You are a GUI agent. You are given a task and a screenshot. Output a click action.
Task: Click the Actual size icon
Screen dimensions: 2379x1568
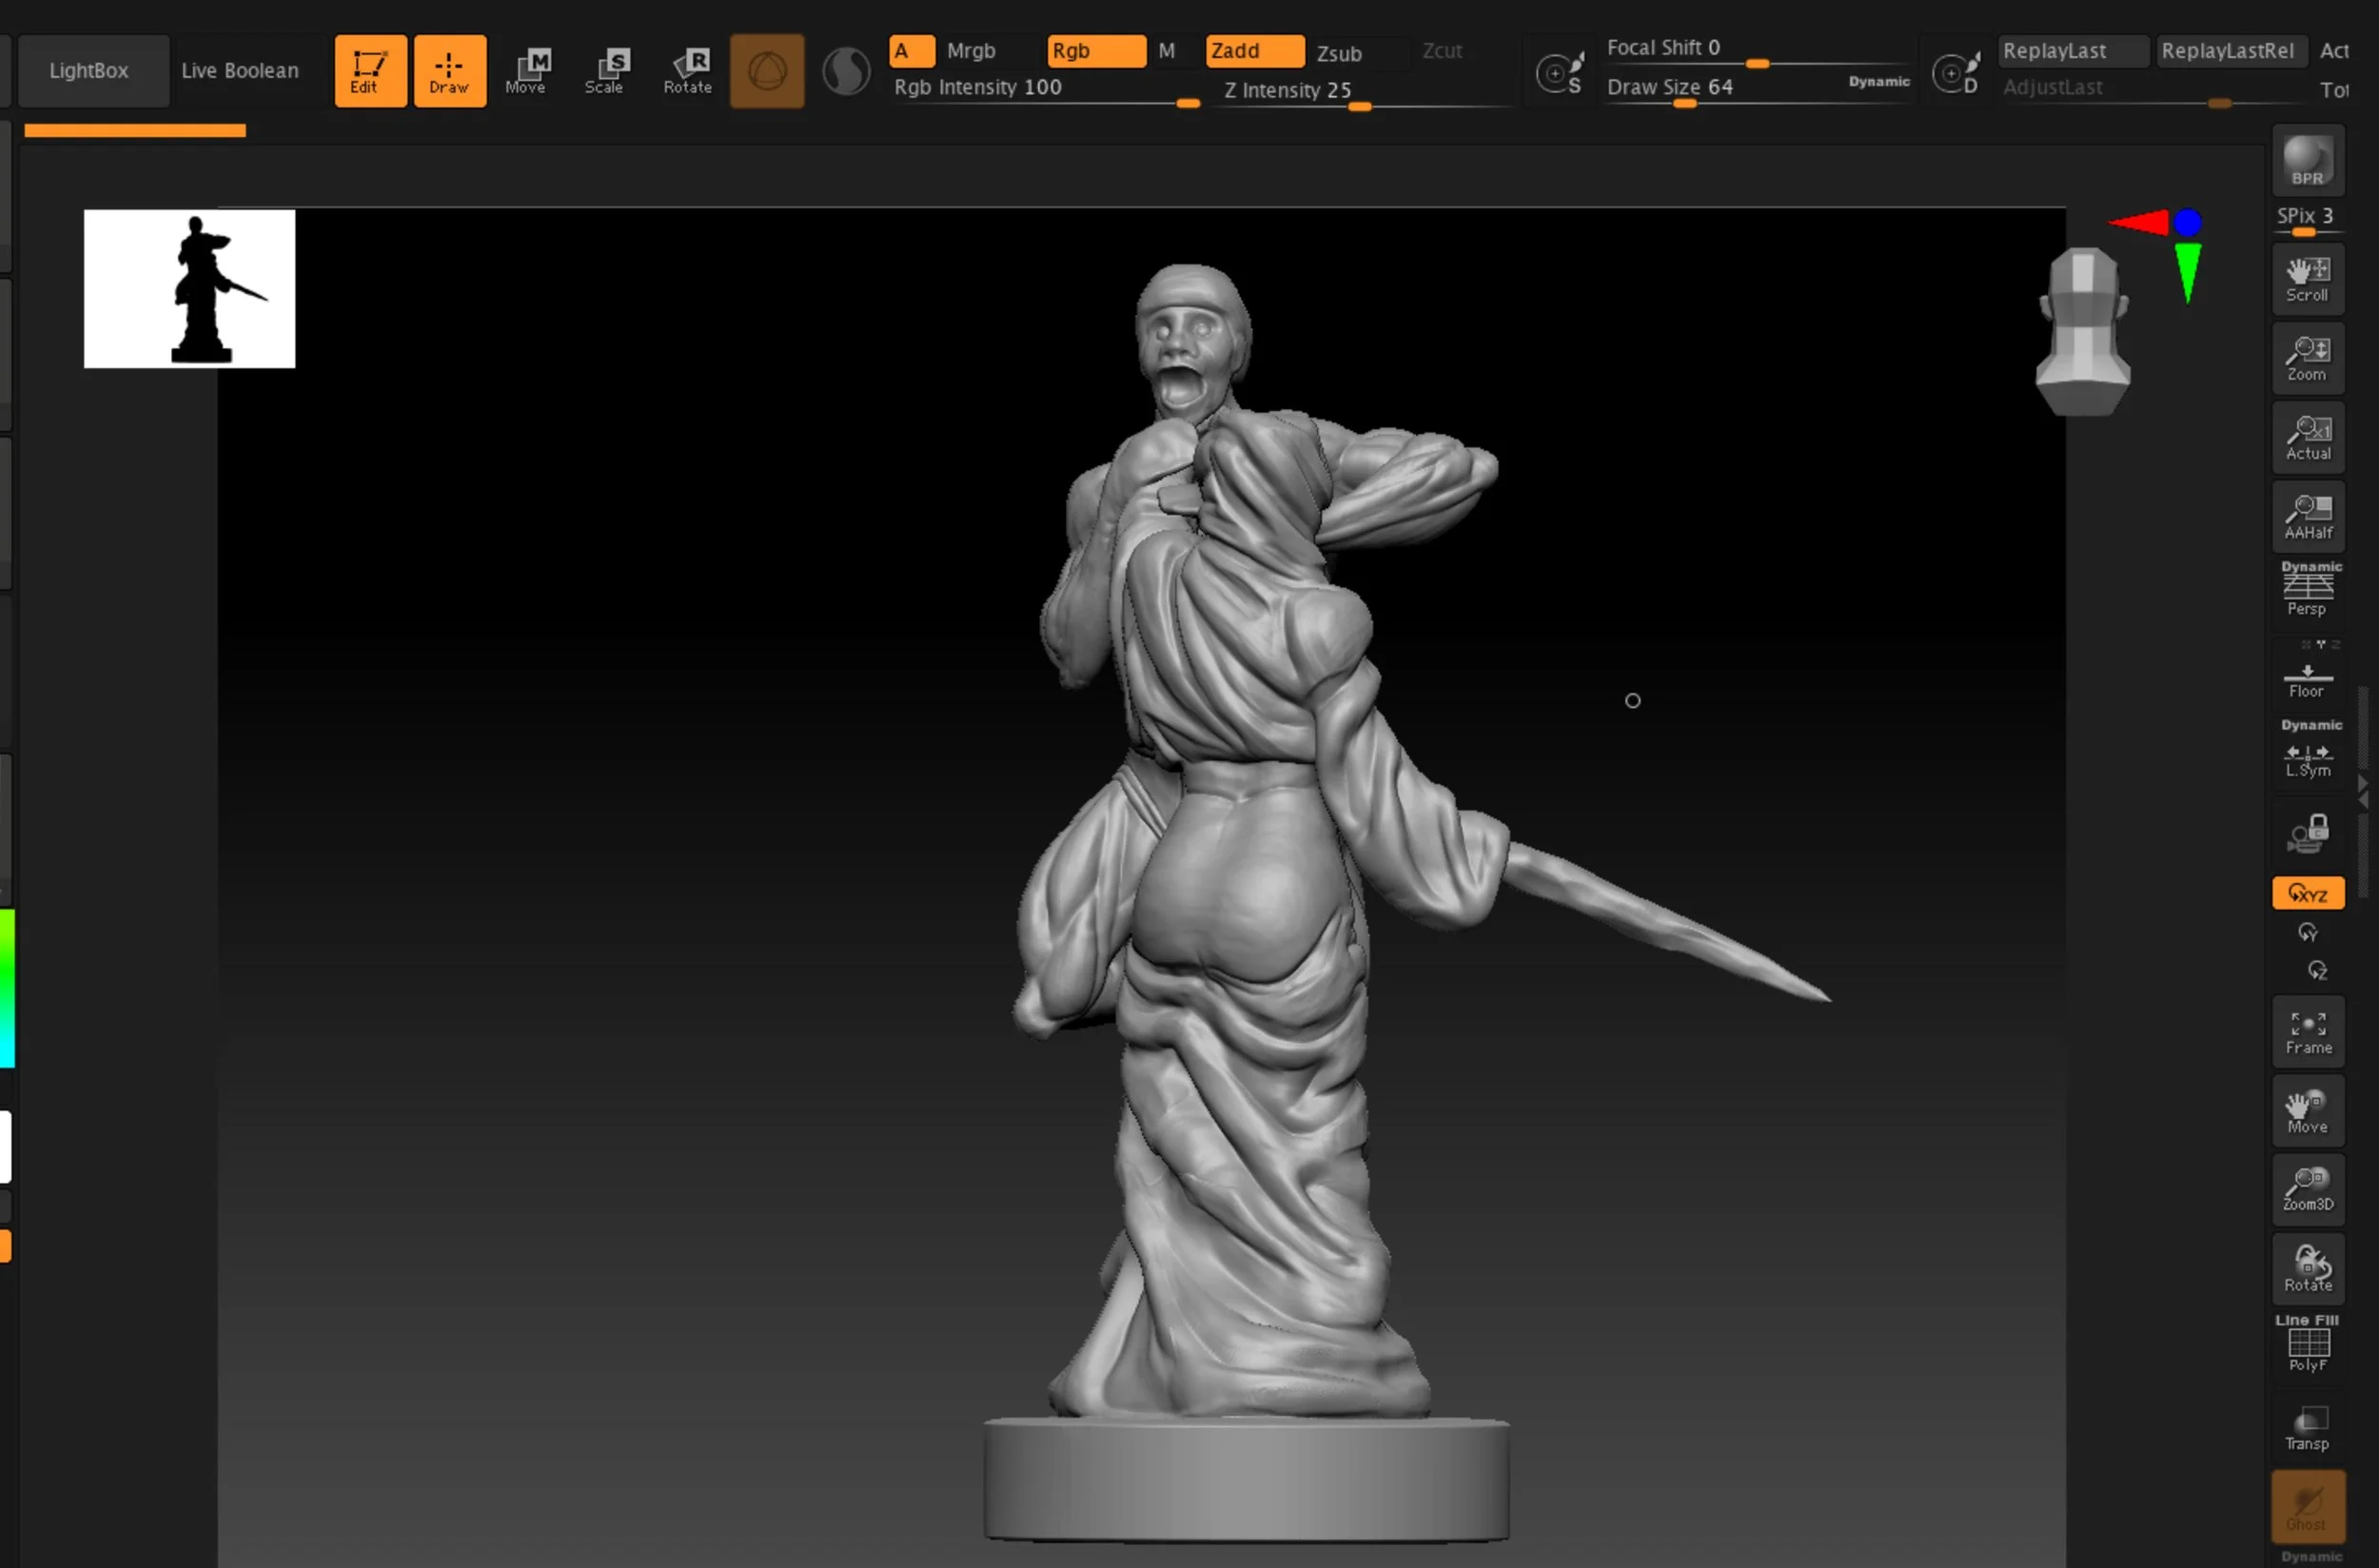tap(2307, 437)
